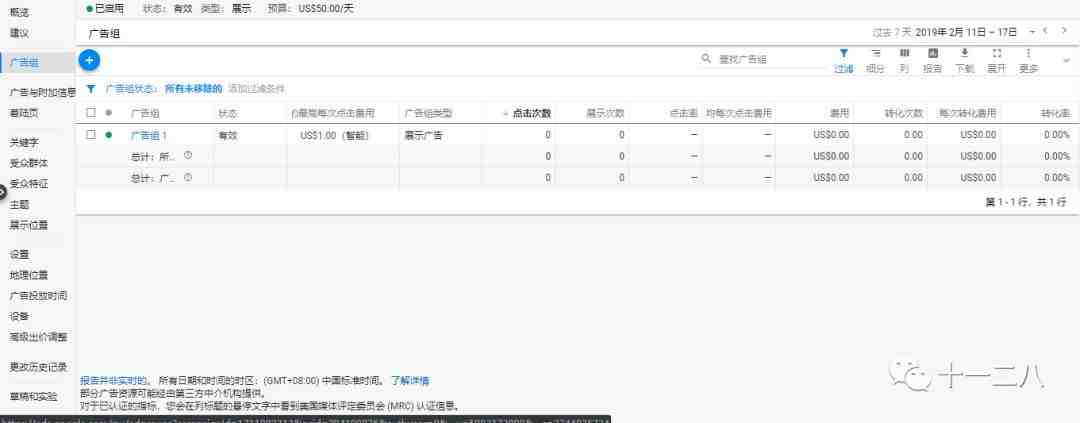Go to the next date range
Screen dimensions: 1080x423
pyautogui.click(x=1064, y=32)
